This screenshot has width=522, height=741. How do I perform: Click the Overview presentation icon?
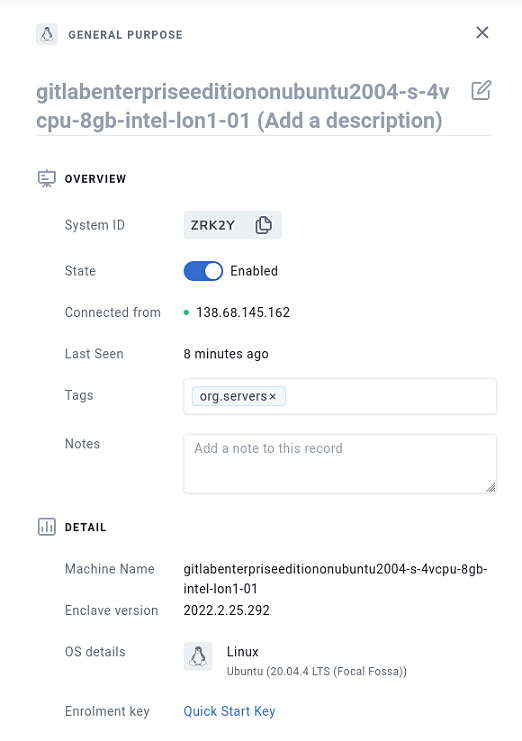coord(46,179)
